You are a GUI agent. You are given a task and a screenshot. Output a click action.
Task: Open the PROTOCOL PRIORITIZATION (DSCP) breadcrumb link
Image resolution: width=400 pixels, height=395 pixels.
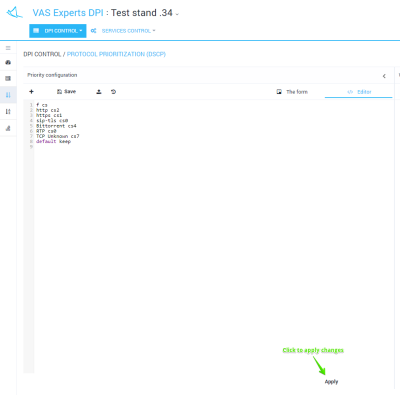(x=116, y=54)
